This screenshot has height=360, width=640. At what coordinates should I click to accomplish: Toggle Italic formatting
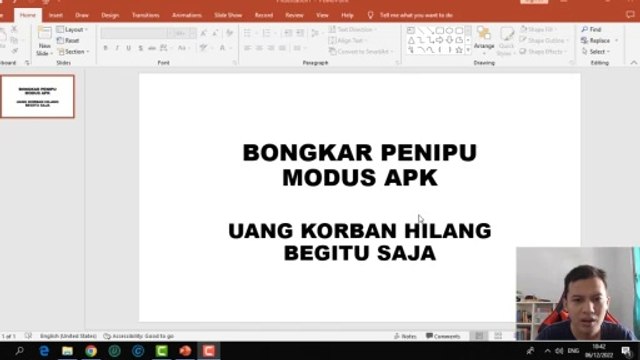point(117,48)
